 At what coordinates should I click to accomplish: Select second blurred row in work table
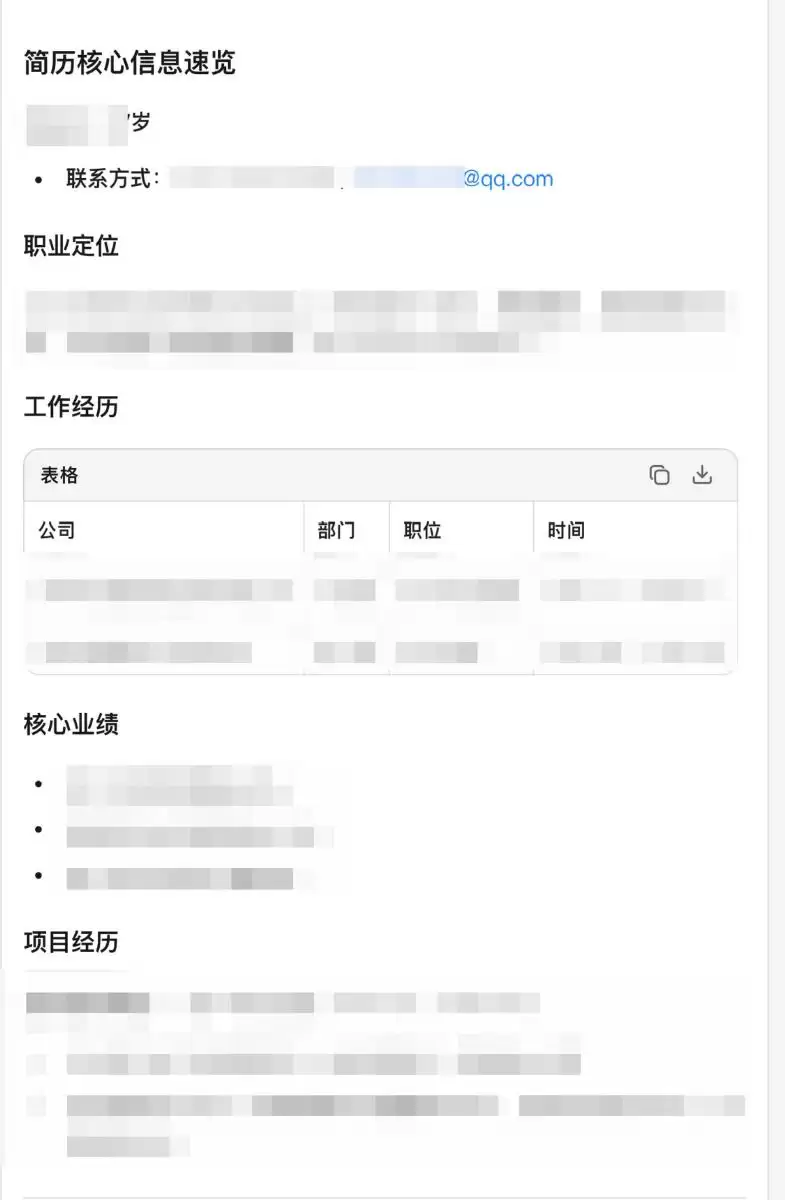380,653
